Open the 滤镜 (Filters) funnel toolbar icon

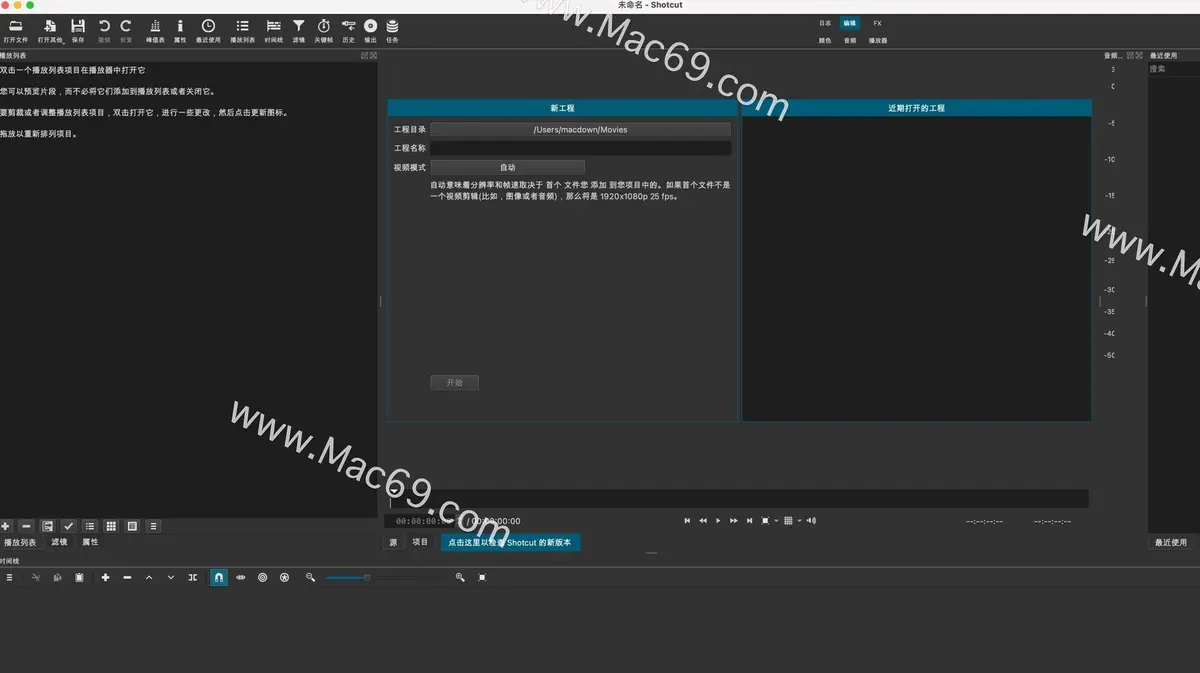tap(298, 30)
